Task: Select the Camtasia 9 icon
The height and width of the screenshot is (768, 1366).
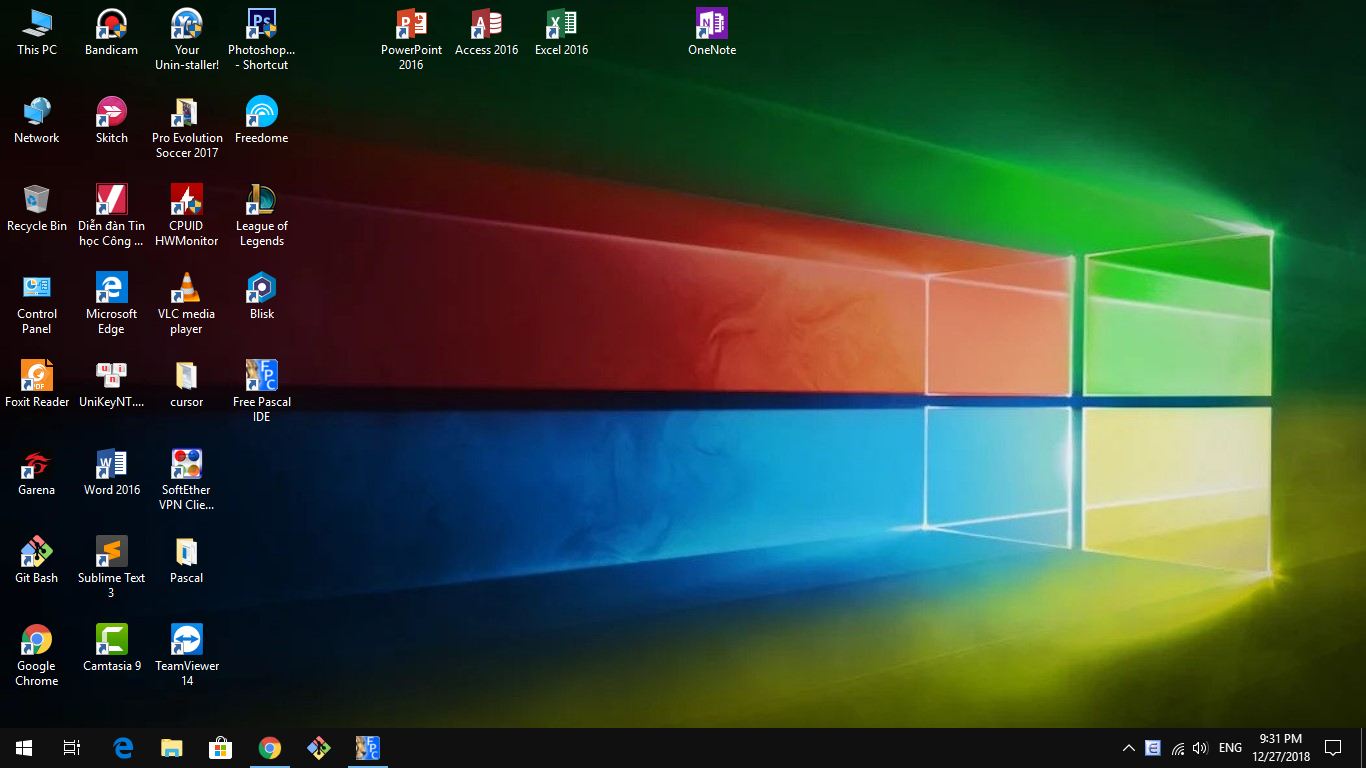Action: [x=112, y=648]
